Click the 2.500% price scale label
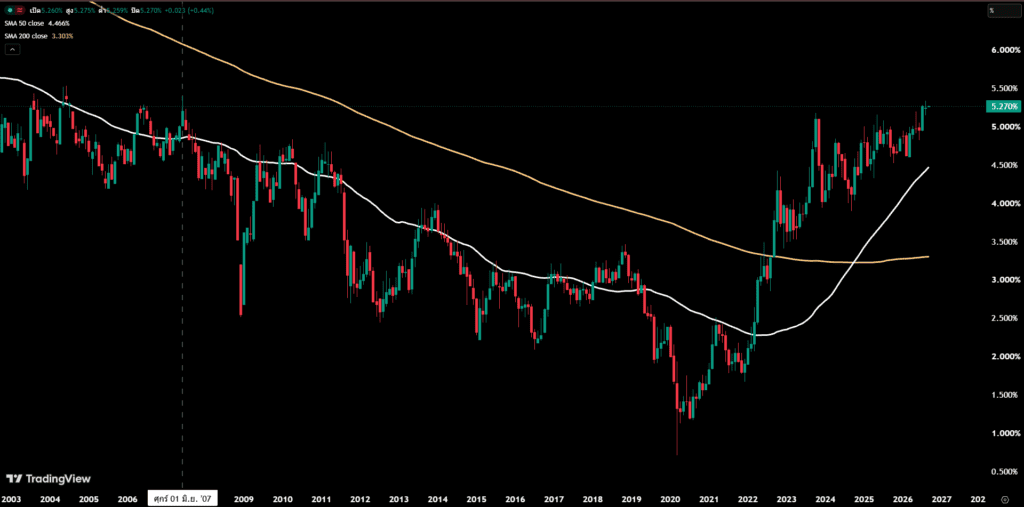The height and width of the screenshot is (507, 1024). (x=1006, y=318)
